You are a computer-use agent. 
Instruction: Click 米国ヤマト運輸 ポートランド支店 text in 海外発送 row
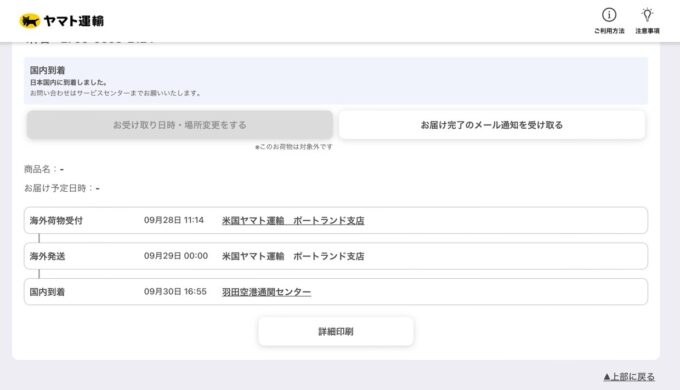pos(293,256)
